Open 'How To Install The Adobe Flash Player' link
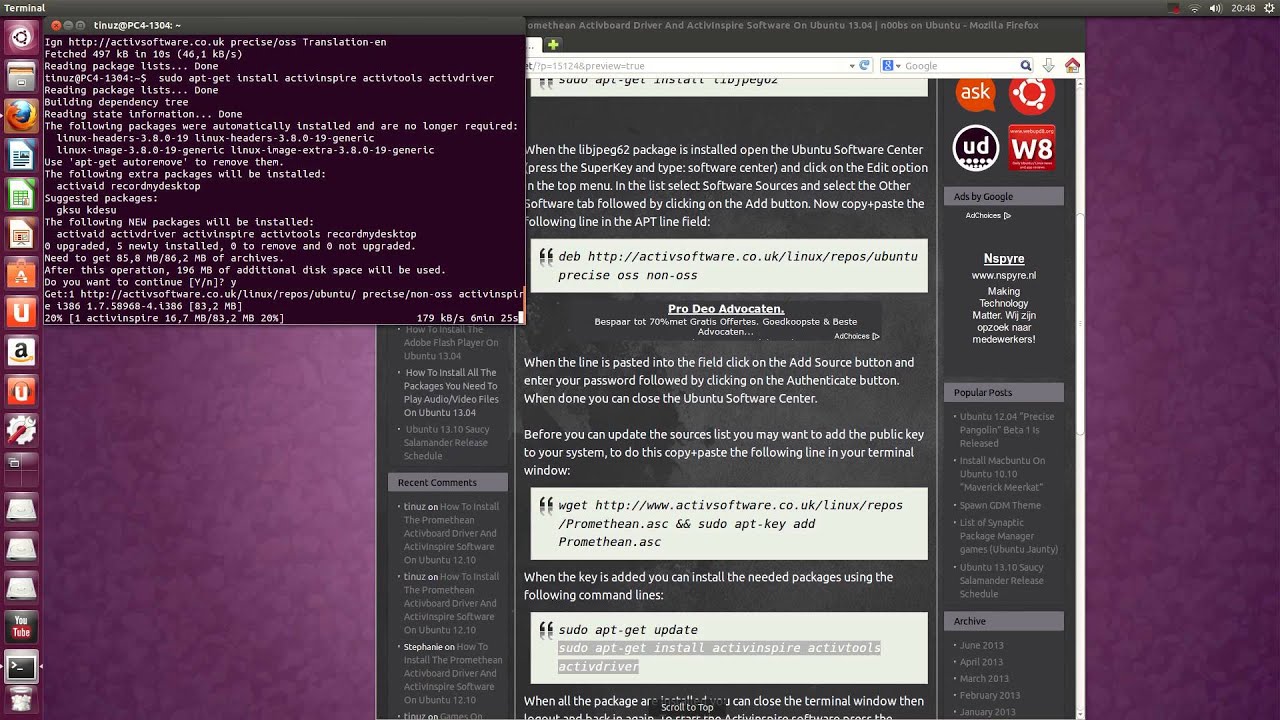Screen dimensions: 1280x720 tap(451, 342)
